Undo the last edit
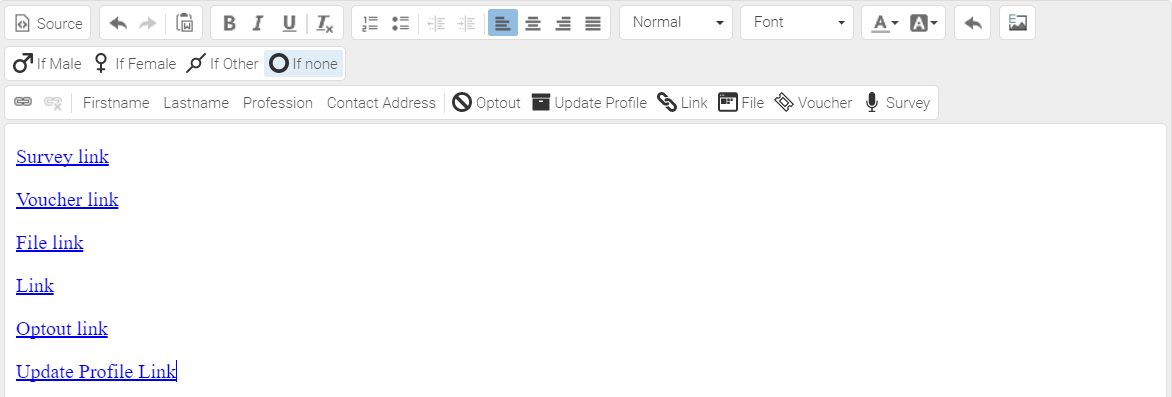Screen dimensions: 1172x397 point(118,23)
